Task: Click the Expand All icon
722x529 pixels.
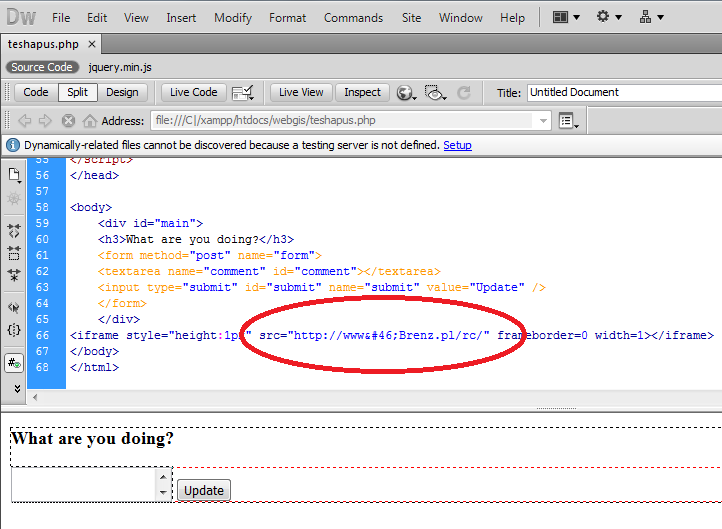Action: point(14,275)
